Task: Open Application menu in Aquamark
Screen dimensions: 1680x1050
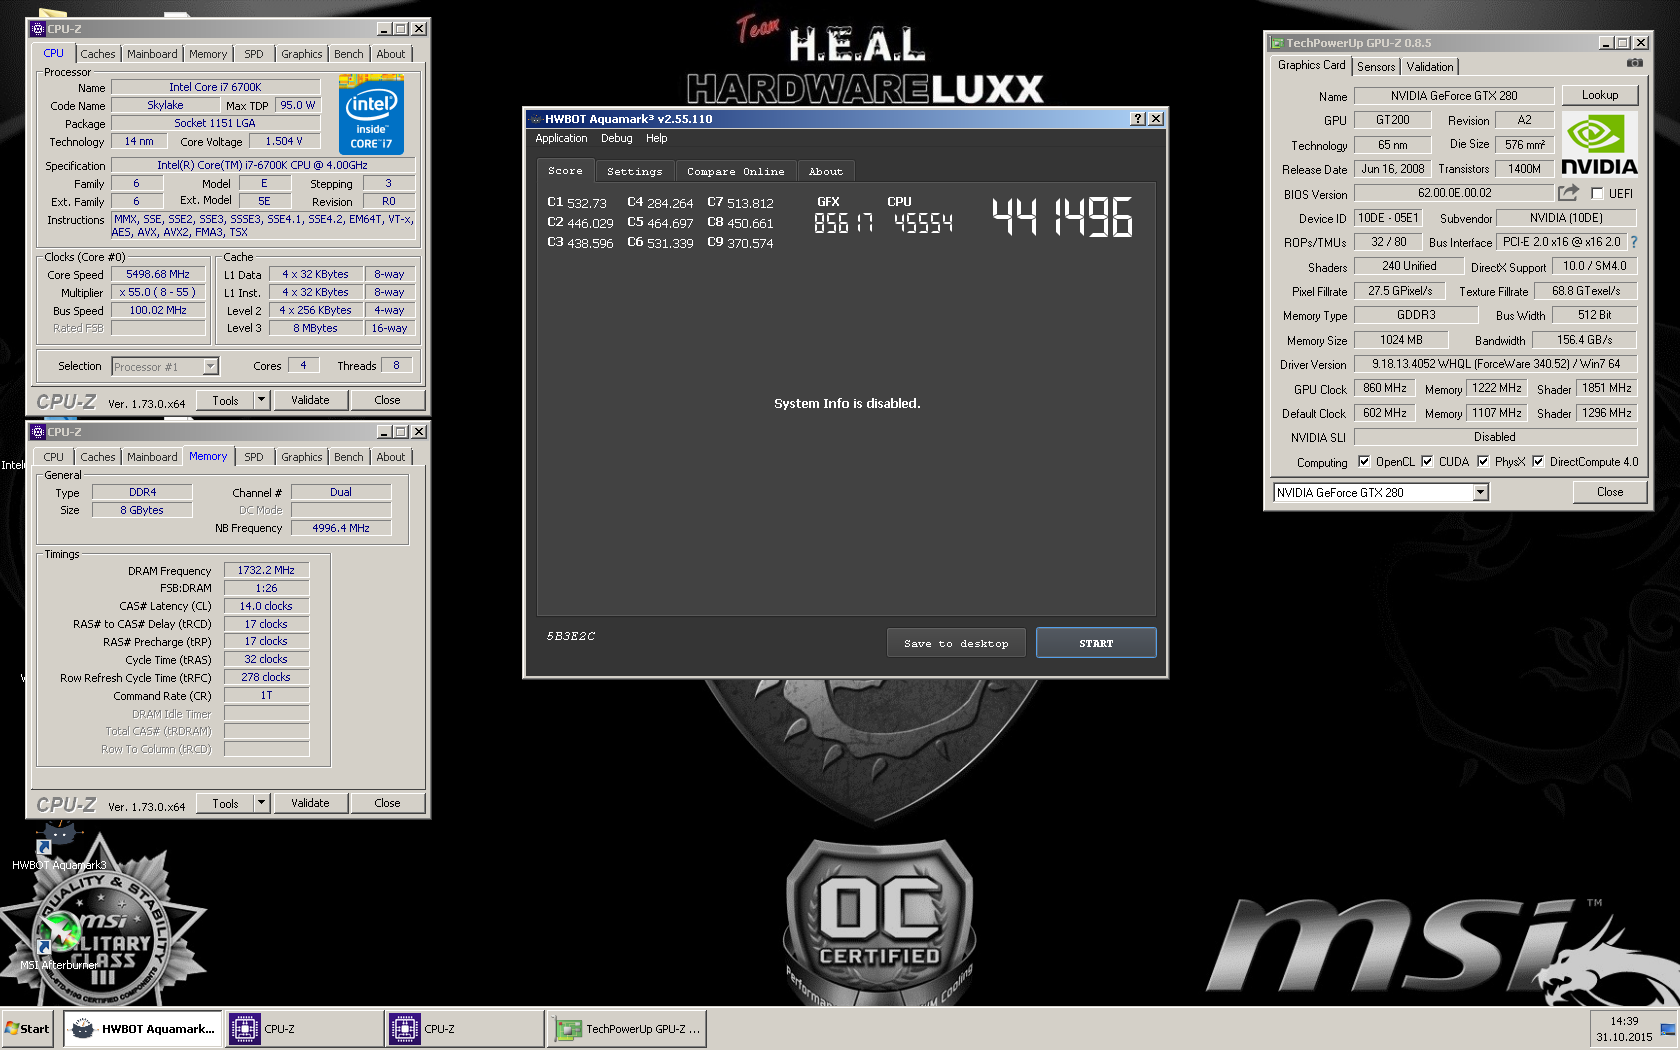Action: coord(561,138)
